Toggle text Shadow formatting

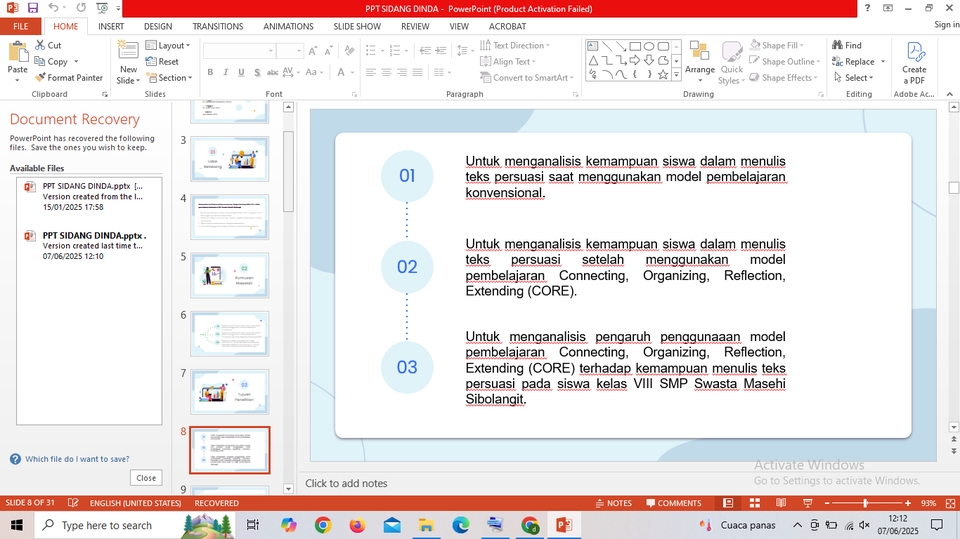tap(257, 72)
